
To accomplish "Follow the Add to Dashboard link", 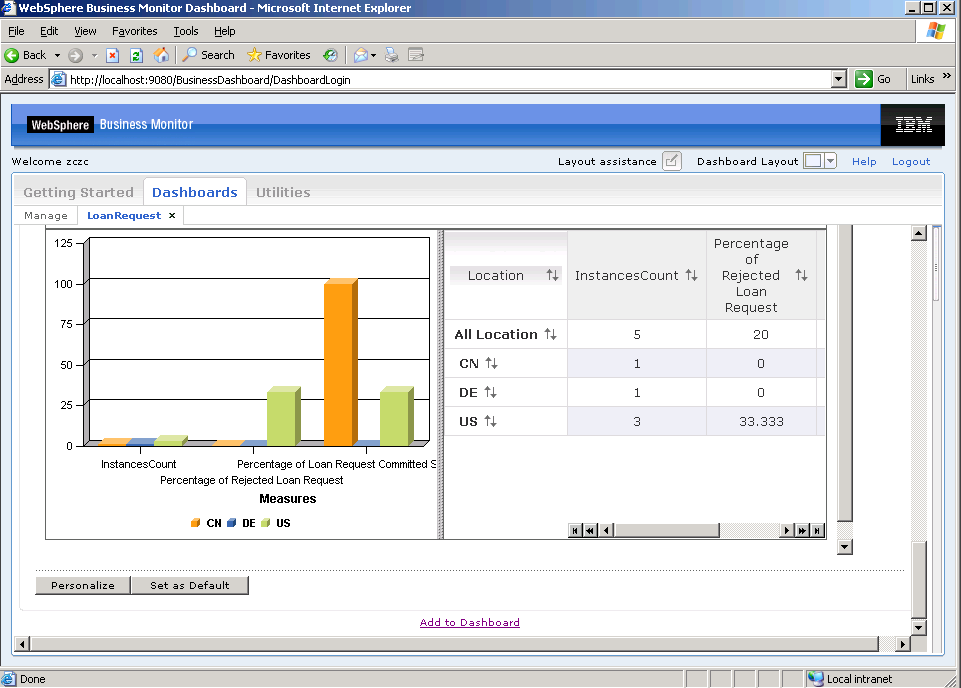I will click(x=470, y=622).
